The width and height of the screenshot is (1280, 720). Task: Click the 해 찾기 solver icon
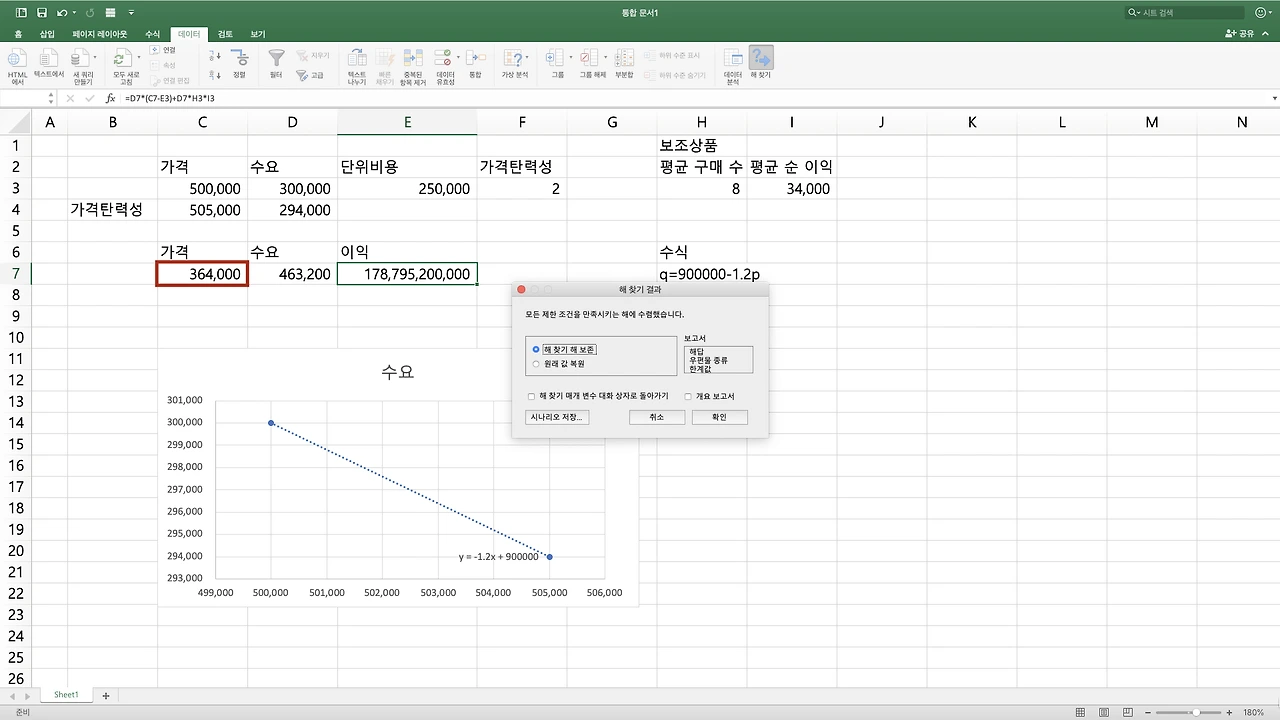(761, 58)
